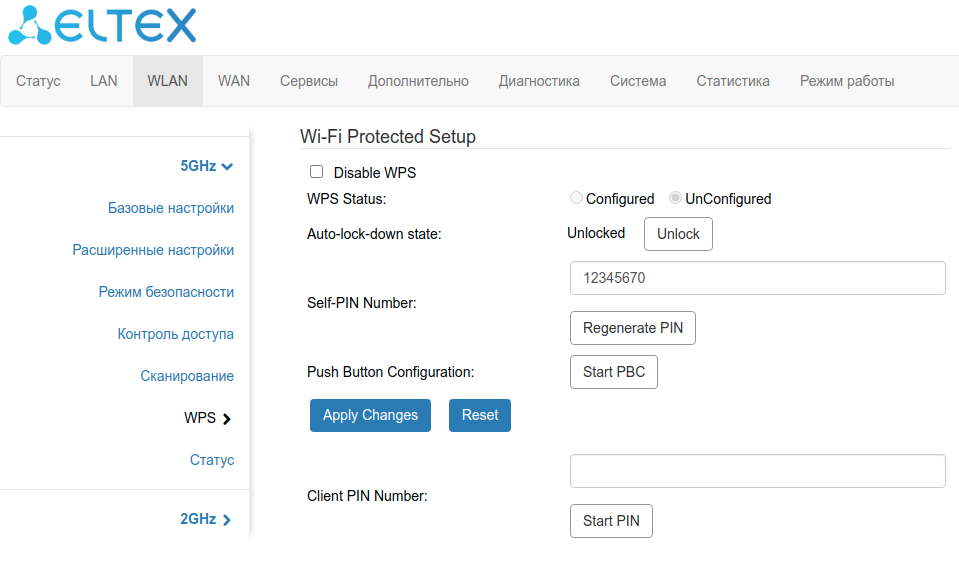Collapse the 5GHz section chevron
The image size is (959, 562).
click(x=227, y=166)
